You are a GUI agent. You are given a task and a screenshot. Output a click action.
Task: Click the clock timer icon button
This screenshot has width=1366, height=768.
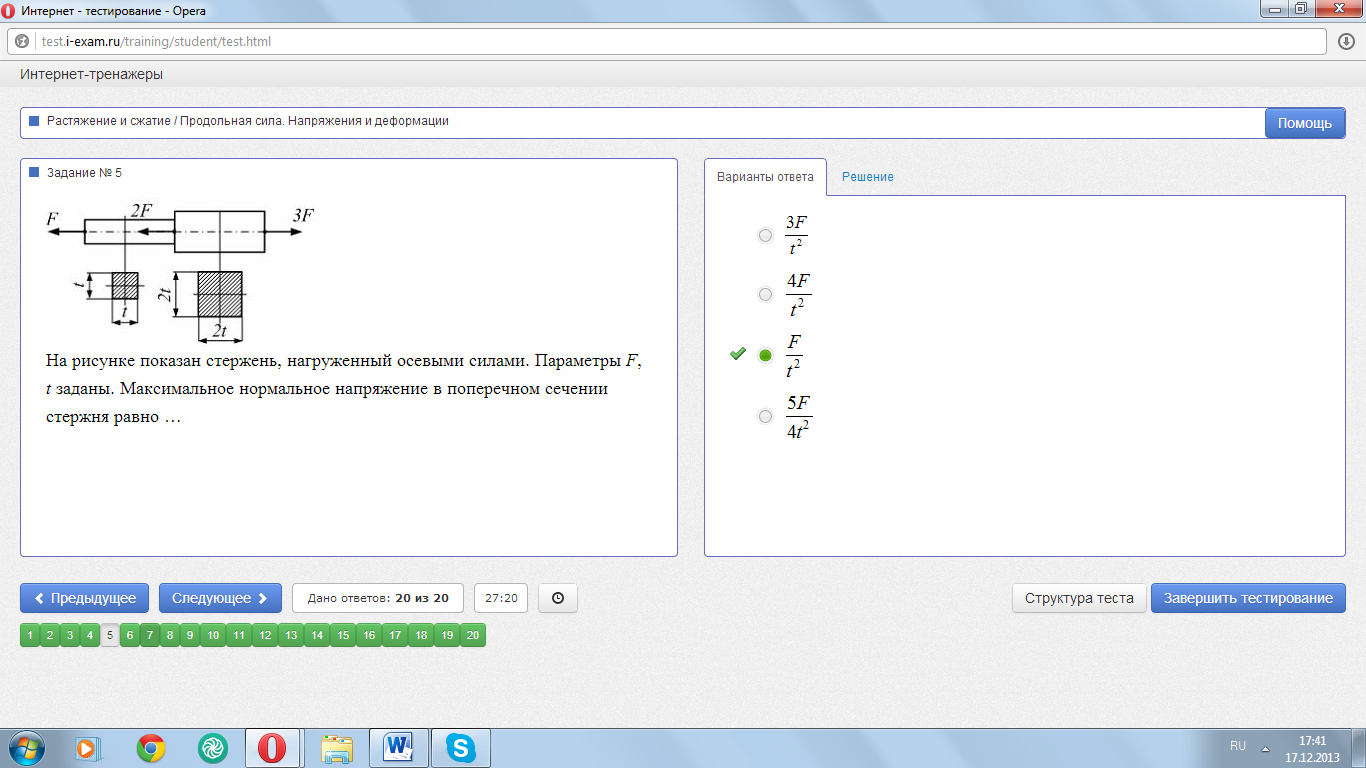[x=558, y=598]
